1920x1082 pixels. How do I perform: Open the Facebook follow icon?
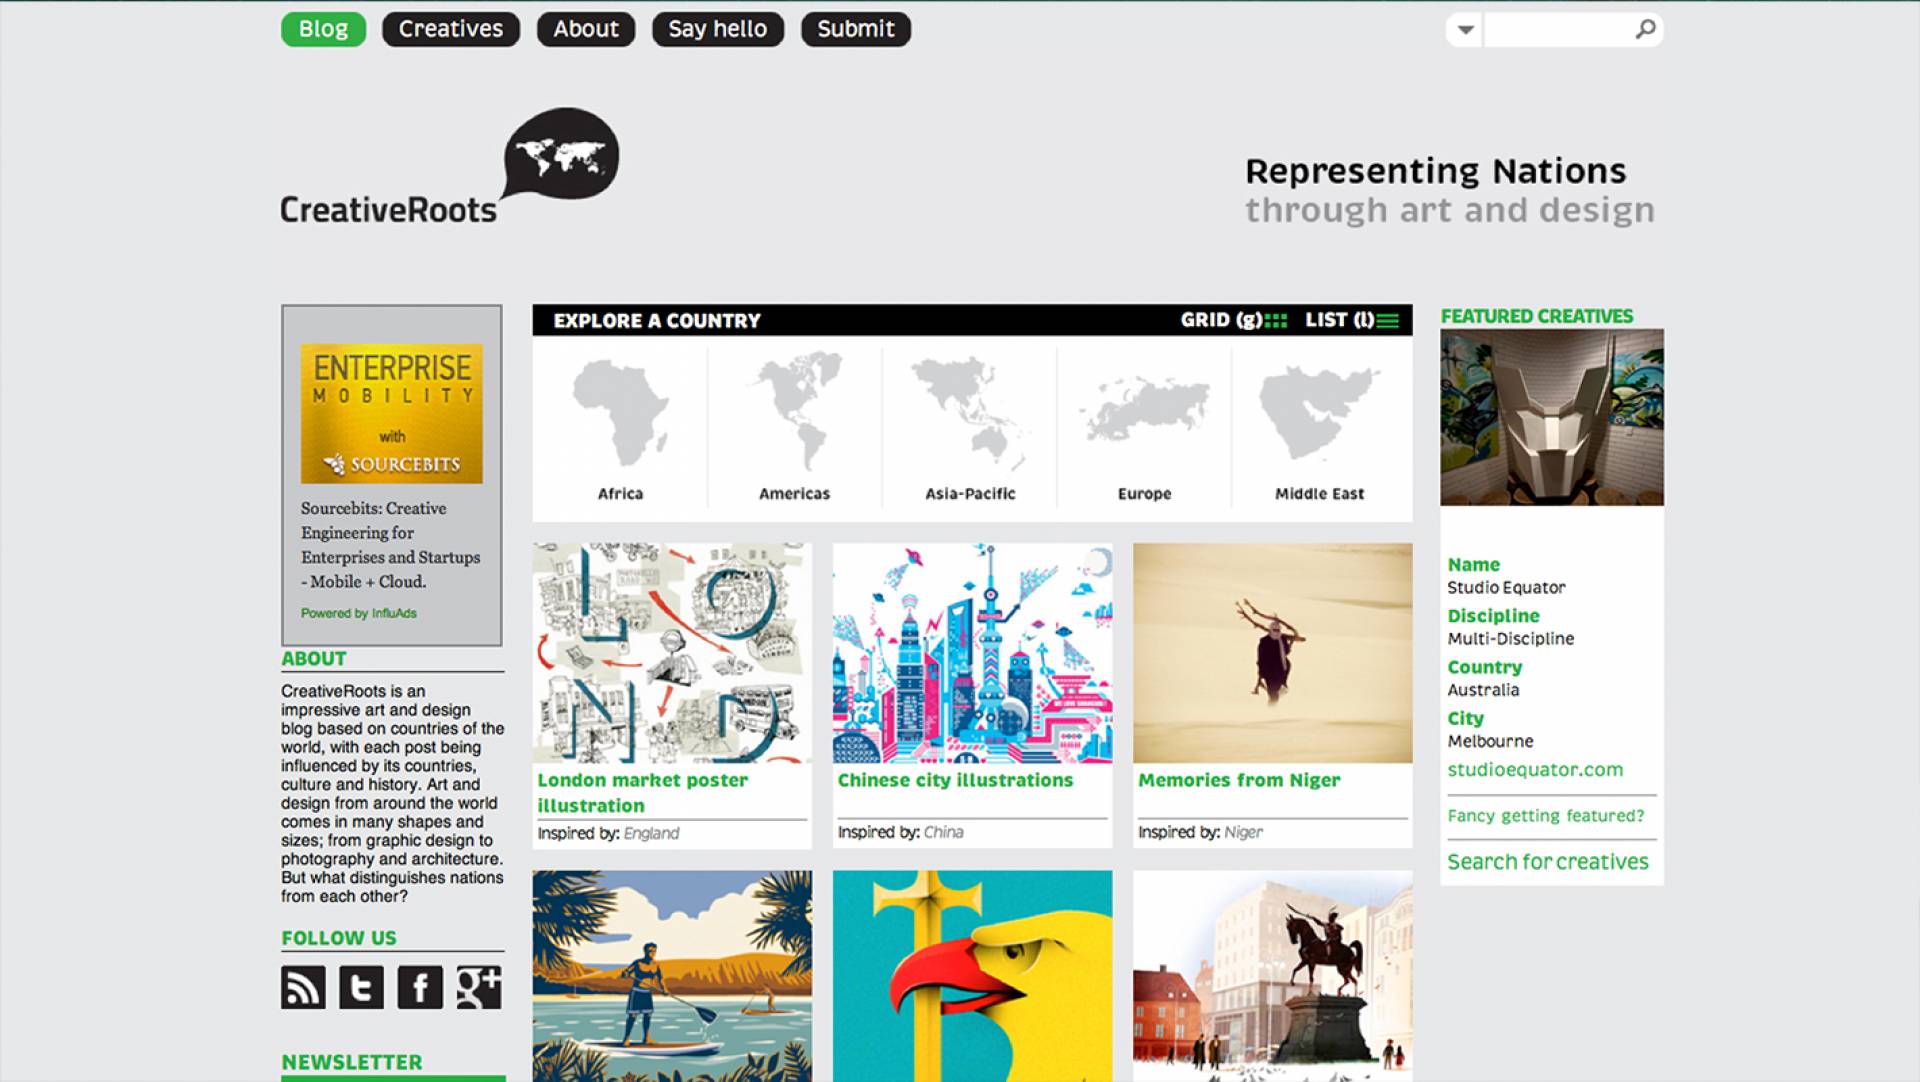pos(420,987)
